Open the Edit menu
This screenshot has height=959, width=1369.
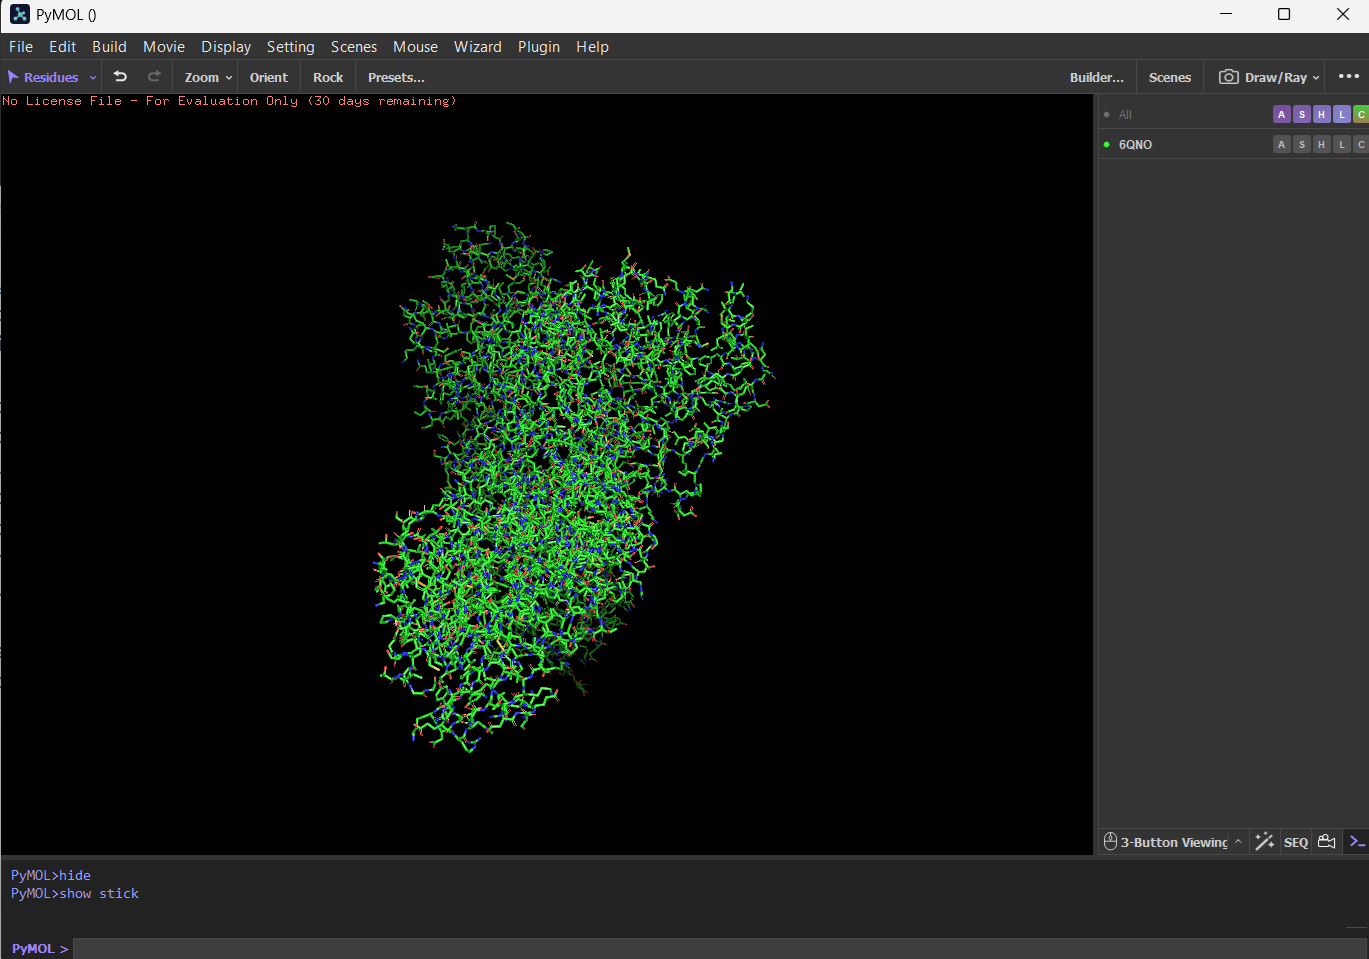pyautogui.click(x=63, y=47)
